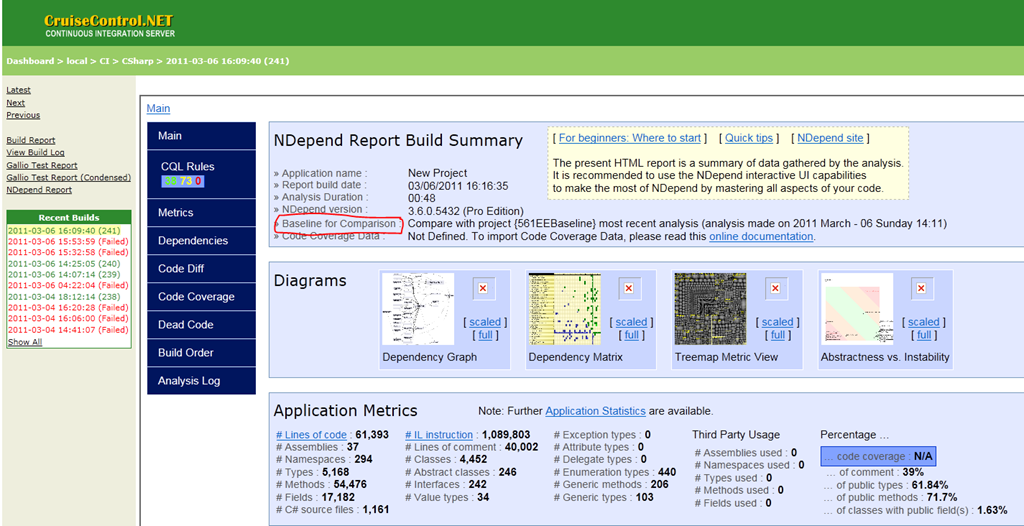This screenshot has height=526, width=1024.
Task: Click broken image icon beside Abstractness vs. Instability
Action: click(x=921, y=288)
